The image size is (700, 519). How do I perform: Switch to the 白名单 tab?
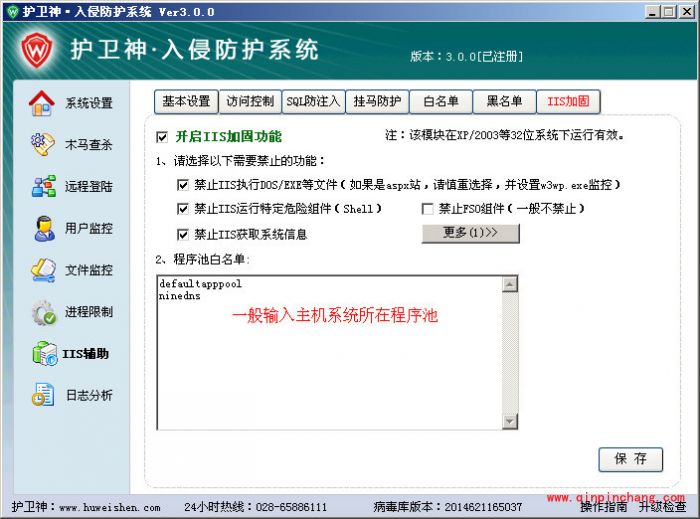click(x=441, y=101)
